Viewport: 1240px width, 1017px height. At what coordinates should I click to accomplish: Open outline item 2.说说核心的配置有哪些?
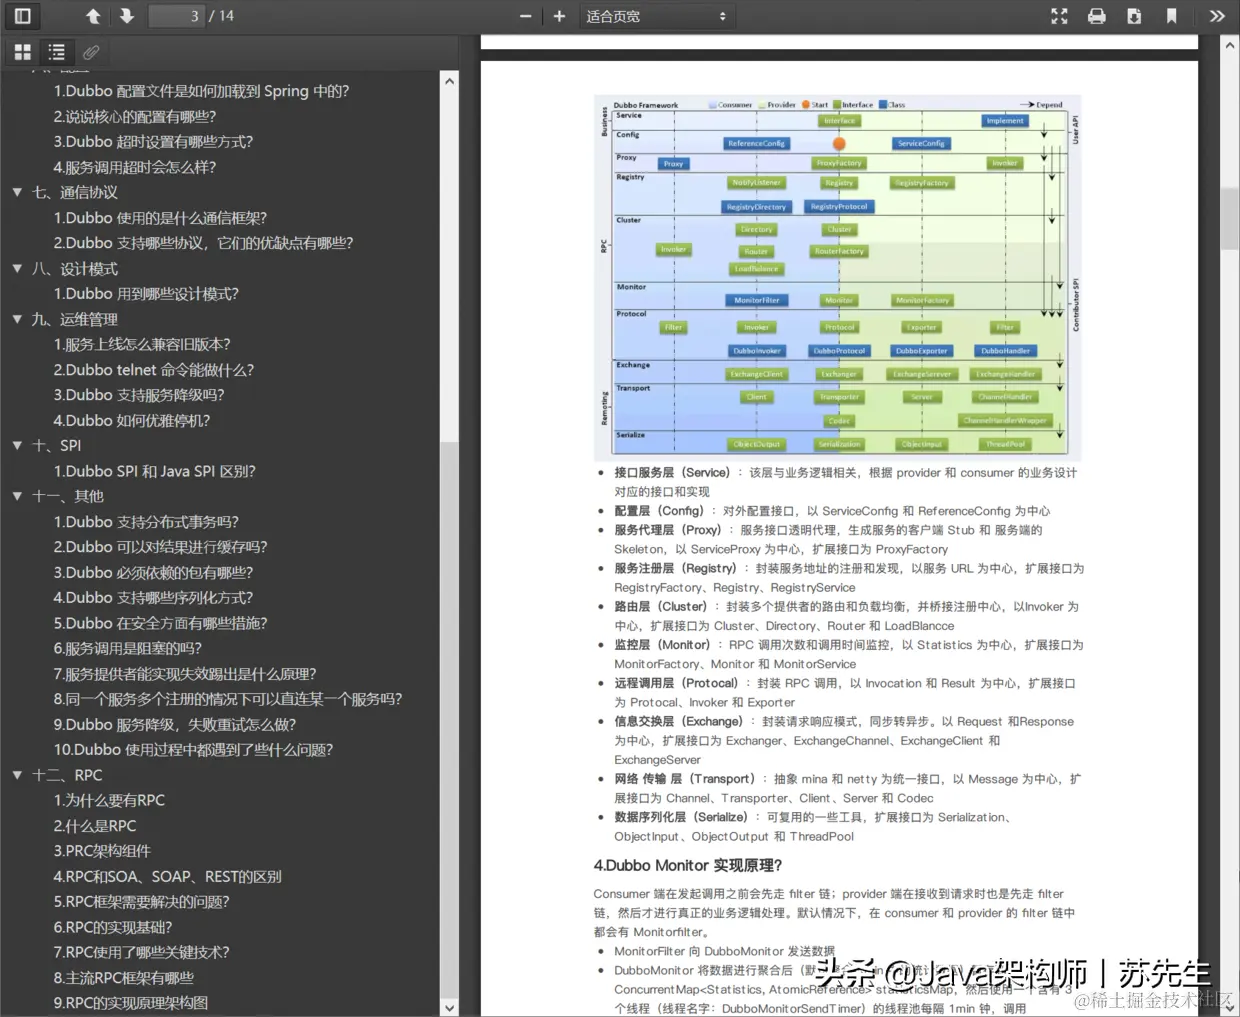[x=135, y=116]
